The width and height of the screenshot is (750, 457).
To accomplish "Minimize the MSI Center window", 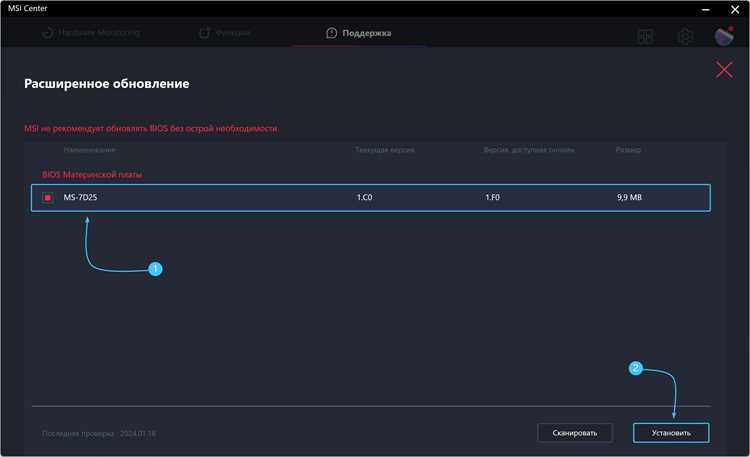I will pyautogui.click(x=706, y=9).
